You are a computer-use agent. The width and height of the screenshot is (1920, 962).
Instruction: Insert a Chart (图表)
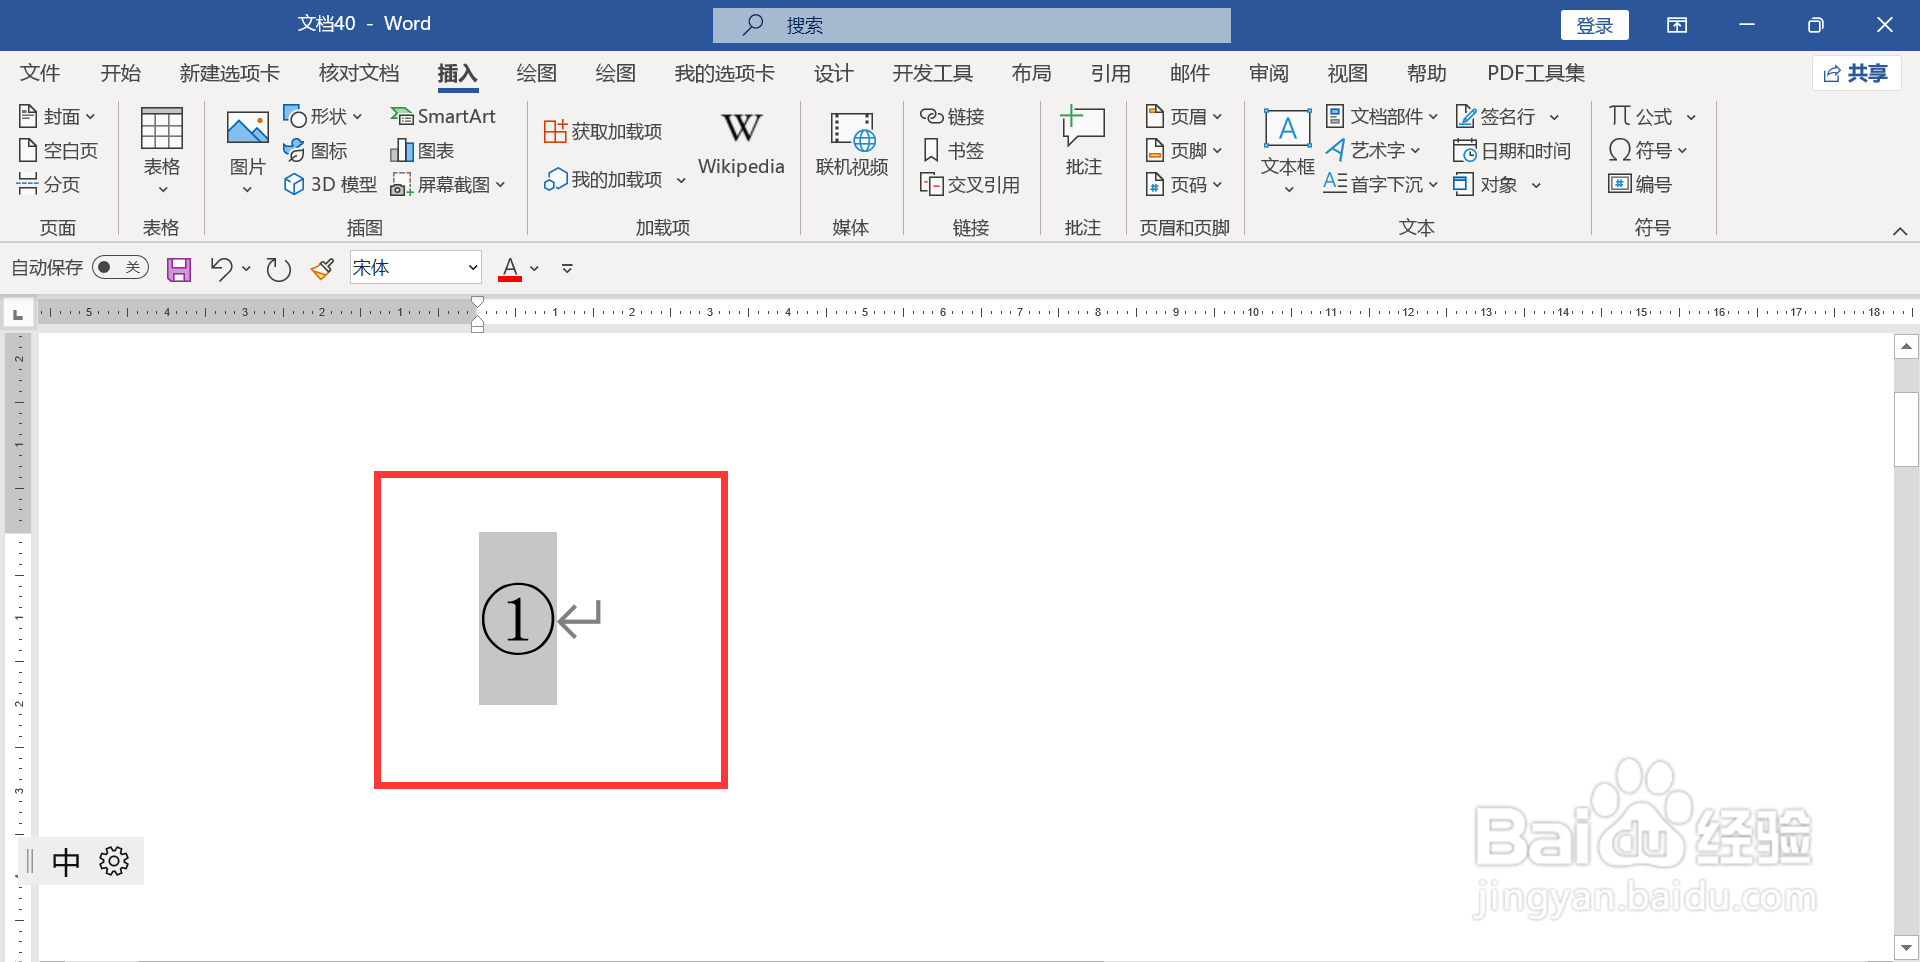point(422,150)
